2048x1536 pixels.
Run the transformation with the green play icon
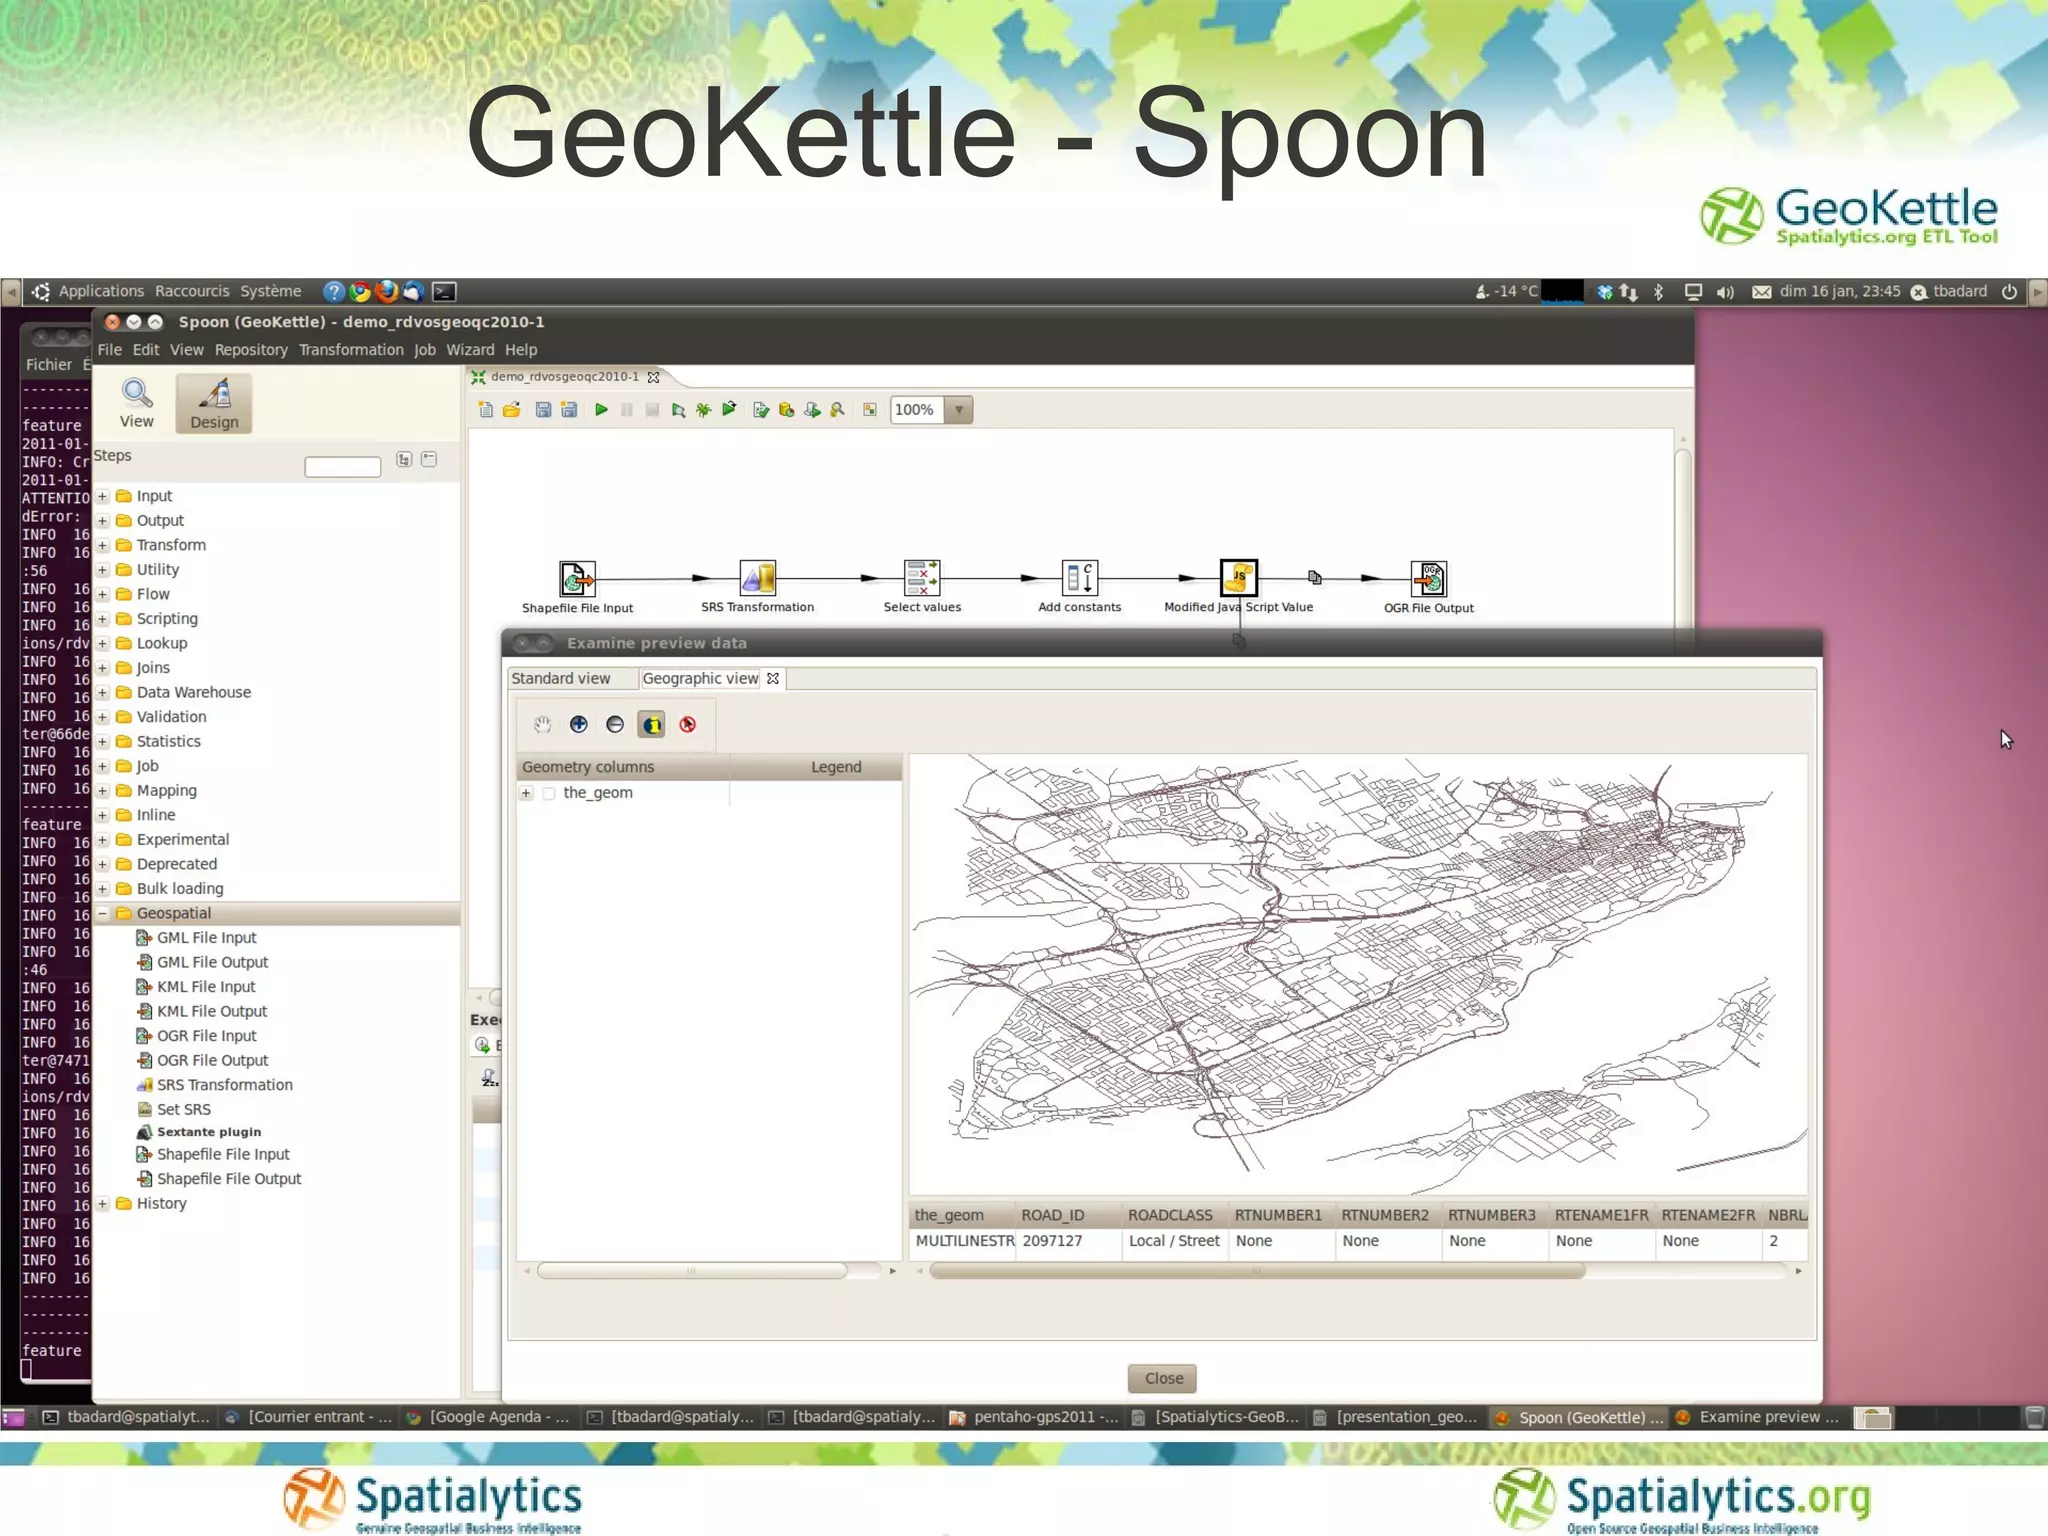tap(601, 409)
